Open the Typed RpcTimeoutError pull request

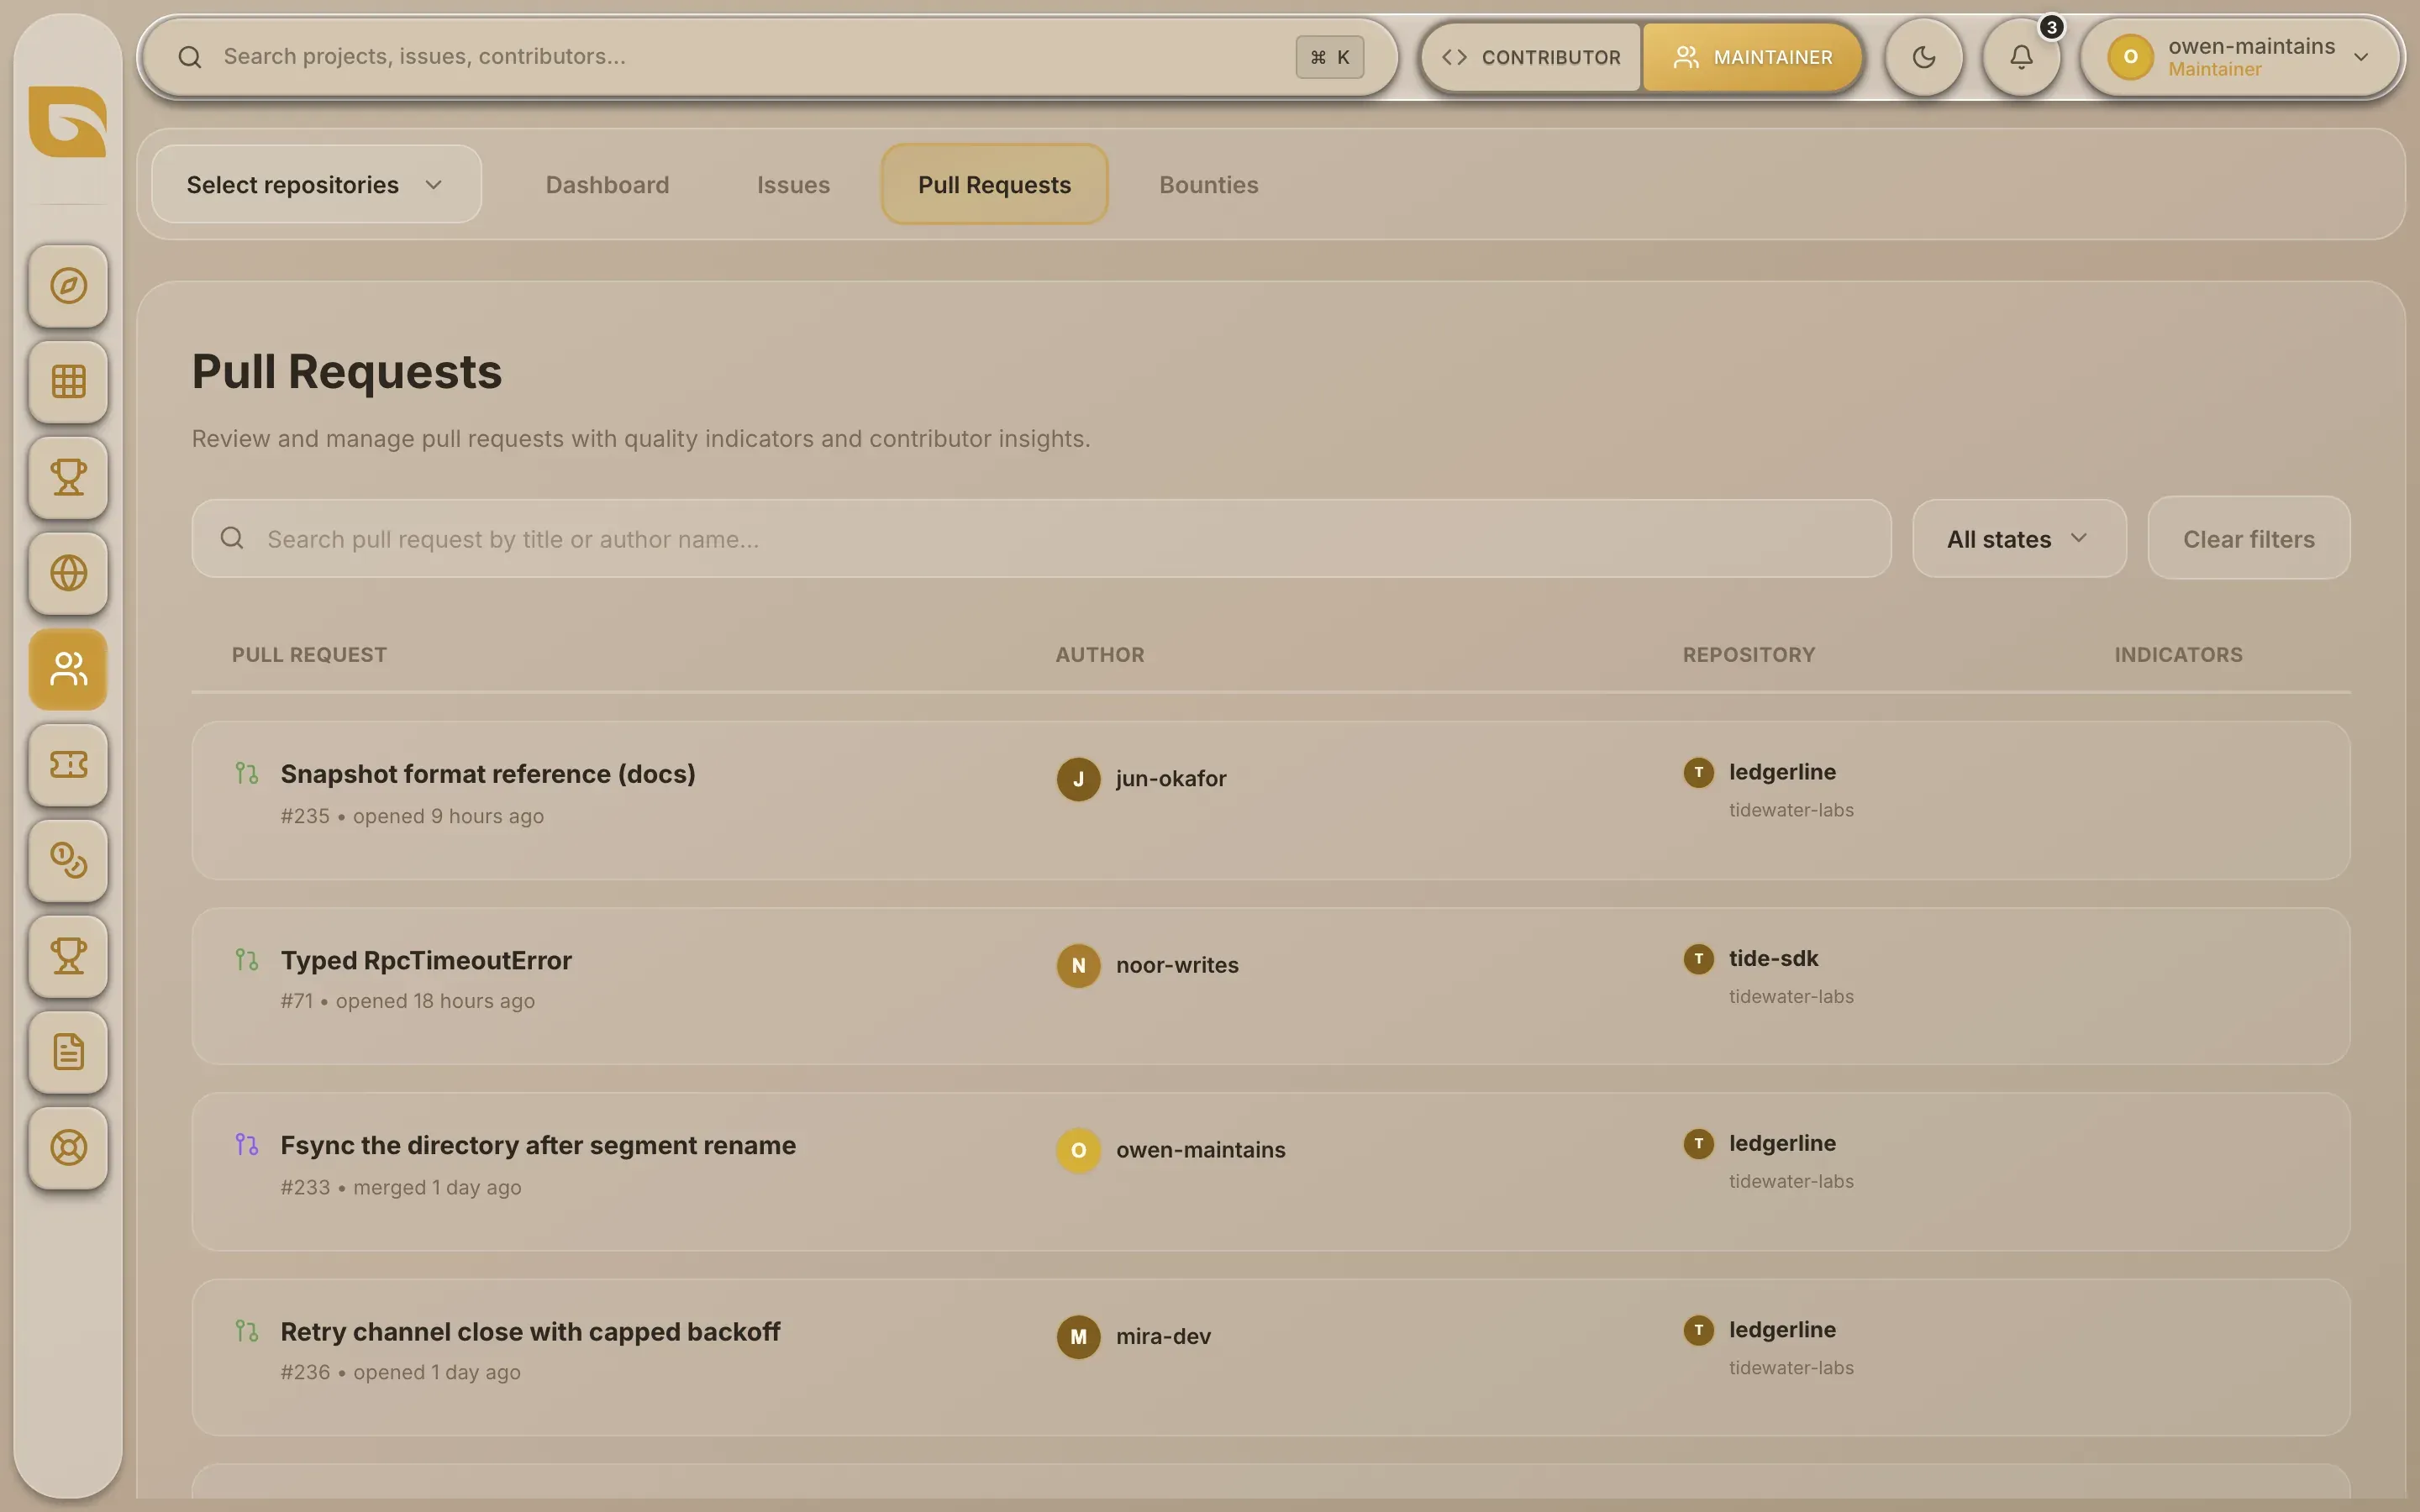click(426, 960)
